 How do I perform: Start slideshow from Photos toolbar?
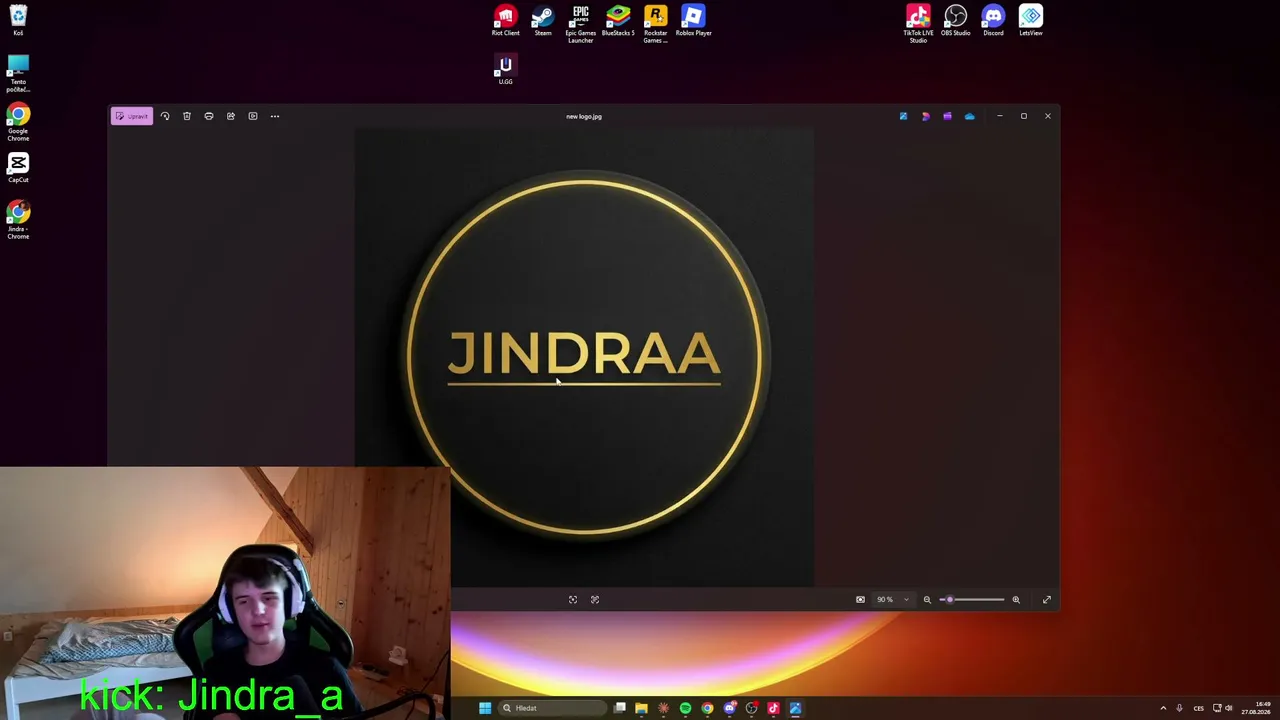pyautogui.click(x=253, y=116)
